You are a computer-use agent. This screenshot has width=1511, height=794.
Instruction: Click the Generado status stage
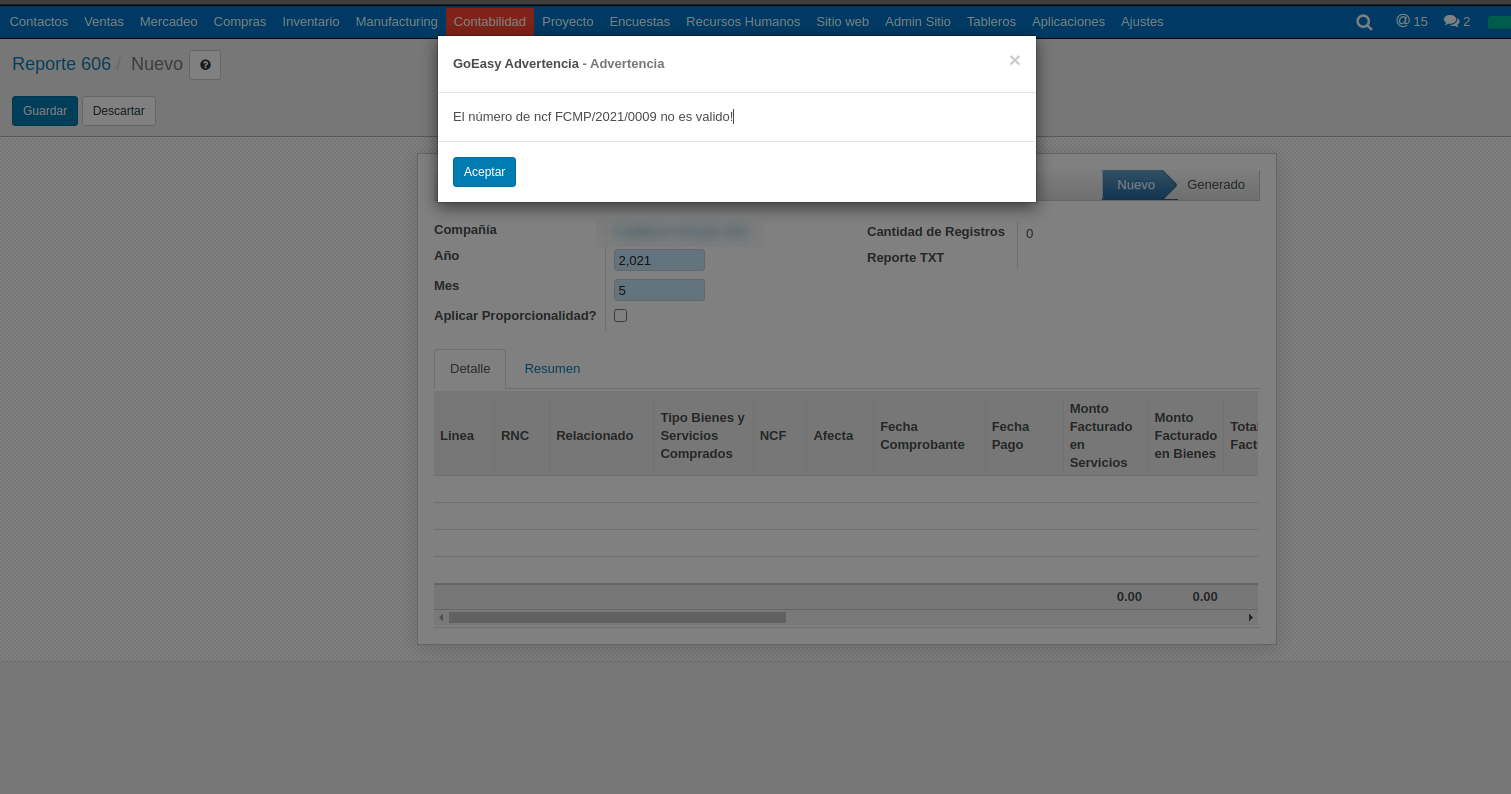(1216, 185)
